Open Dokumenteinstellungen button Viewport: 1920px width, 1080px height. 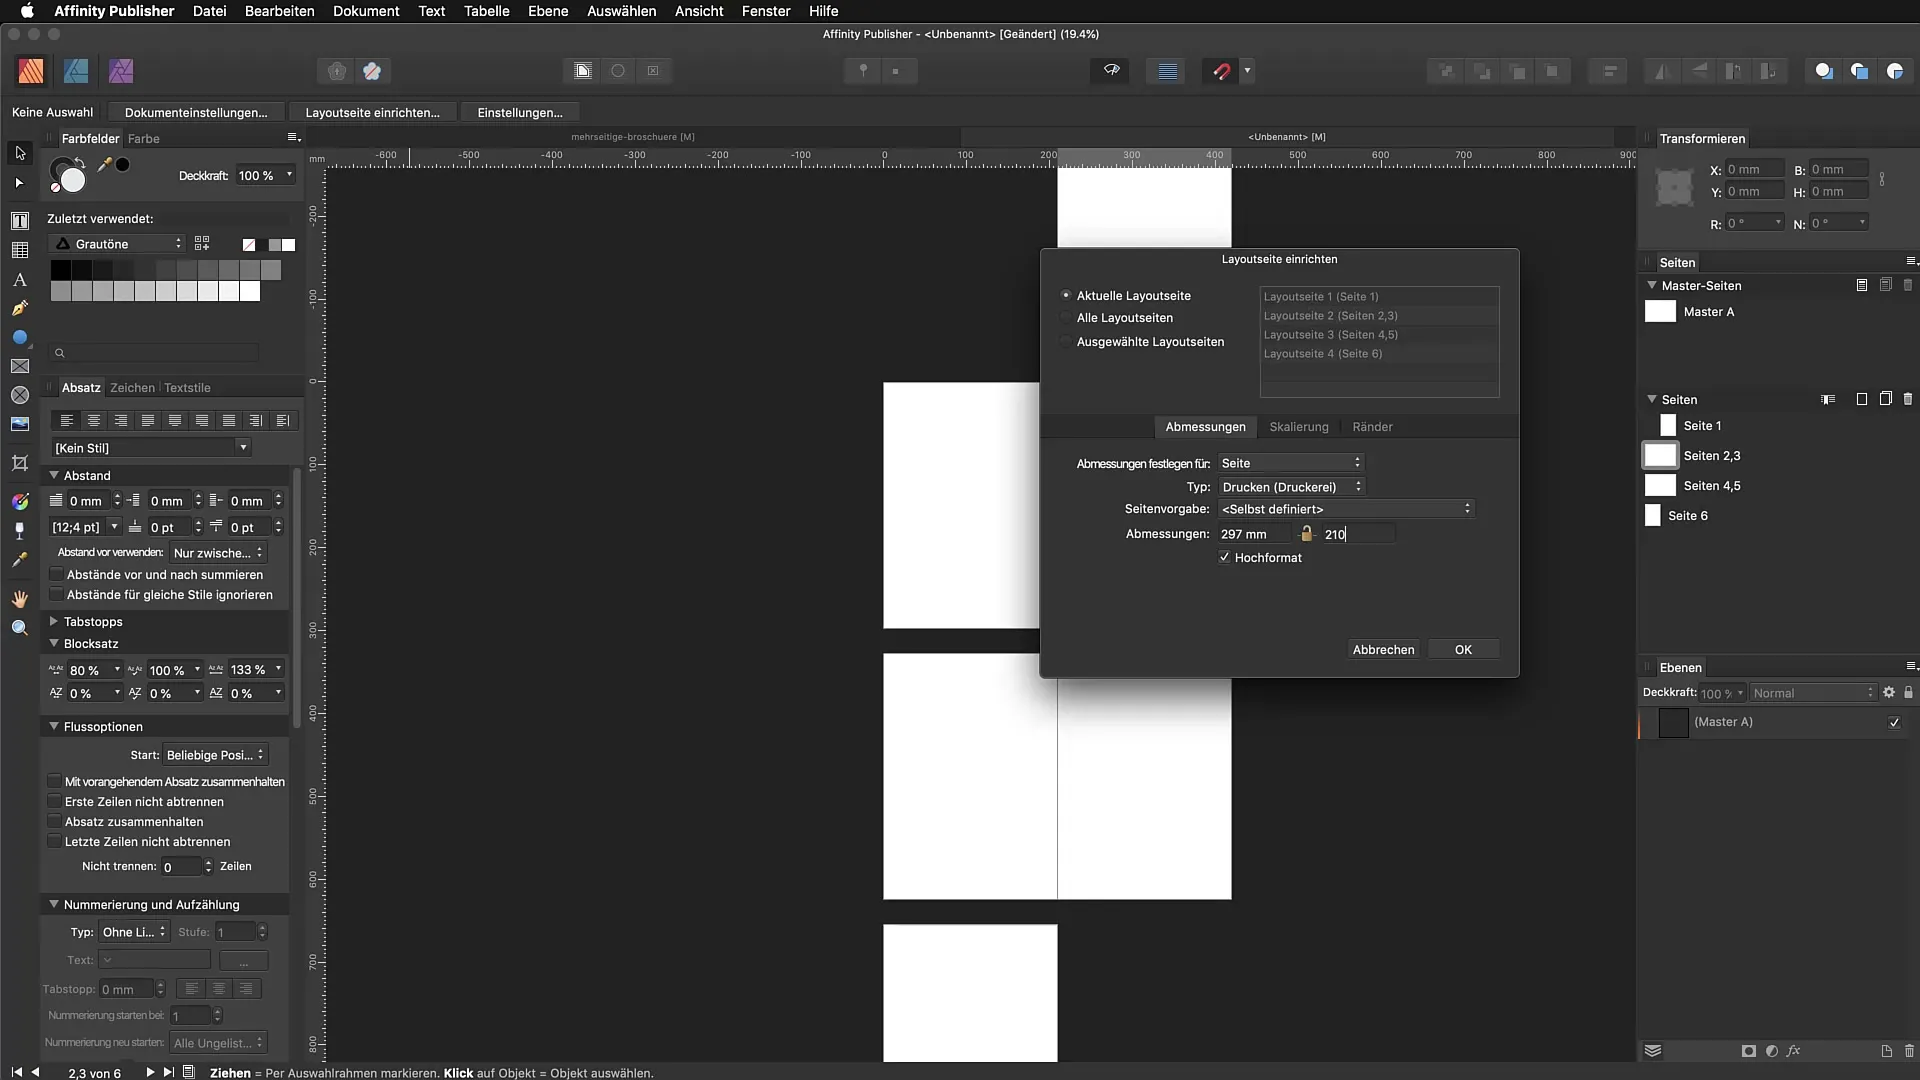click(196, 112)
